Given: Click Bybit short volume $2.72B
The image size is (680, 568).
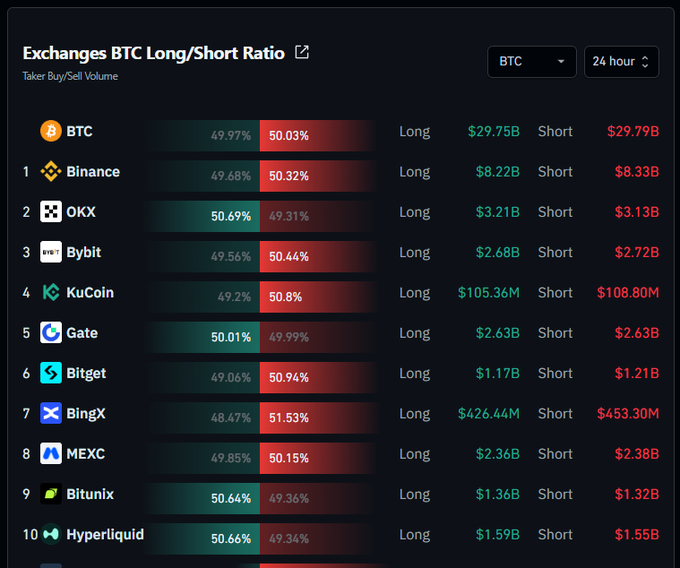Looking at the screenshot, I should click(x=637, y=252).
